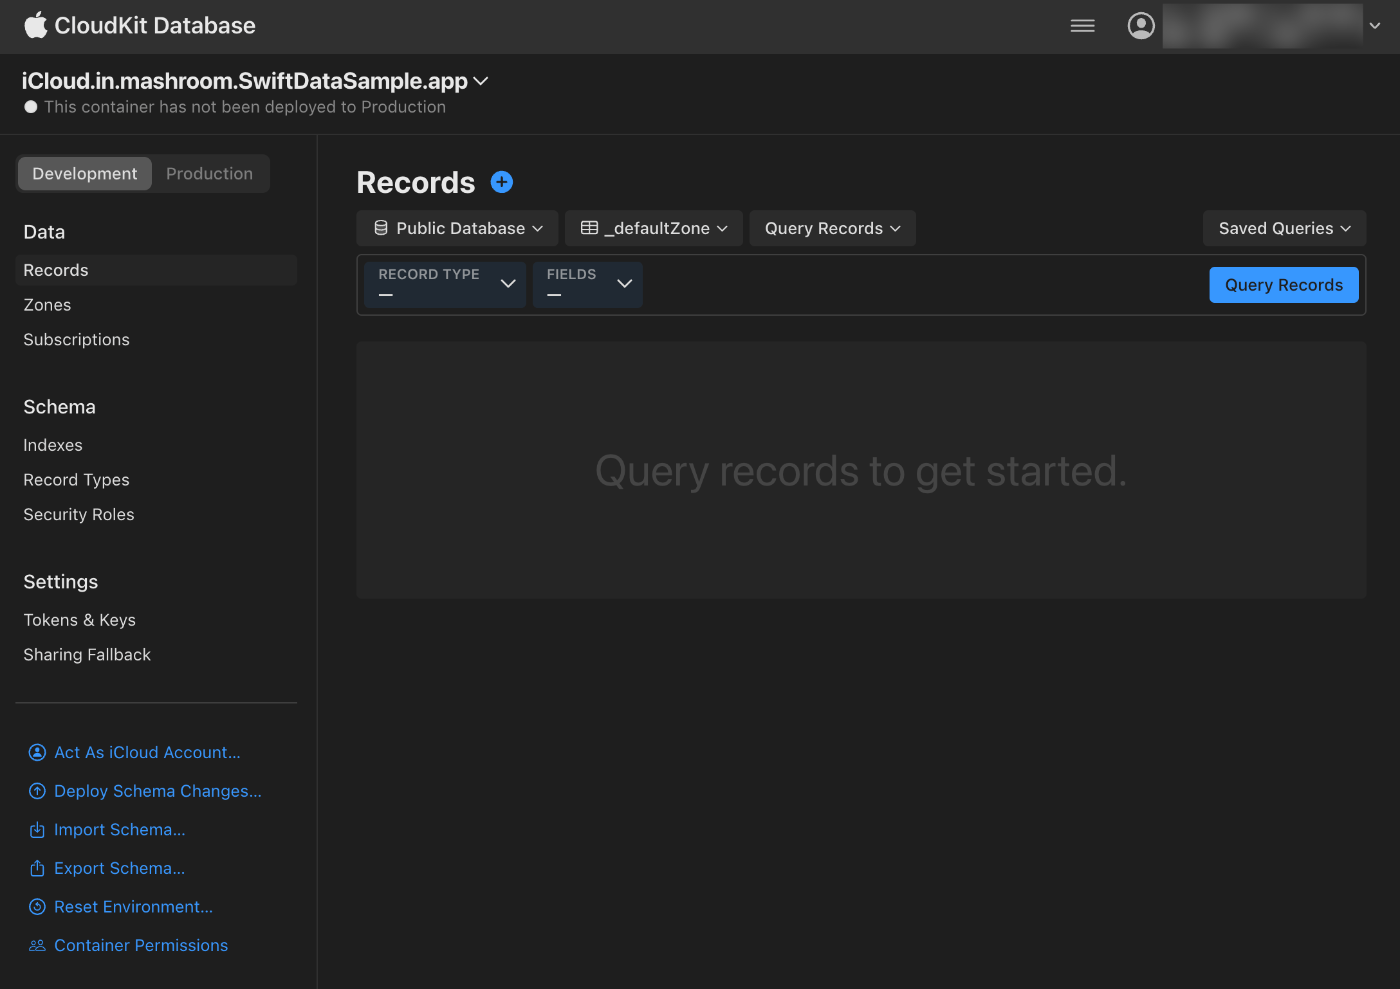Click the 'not been deployed to Production' notice
Viewport: 1400px width, 989px height.
245,107
